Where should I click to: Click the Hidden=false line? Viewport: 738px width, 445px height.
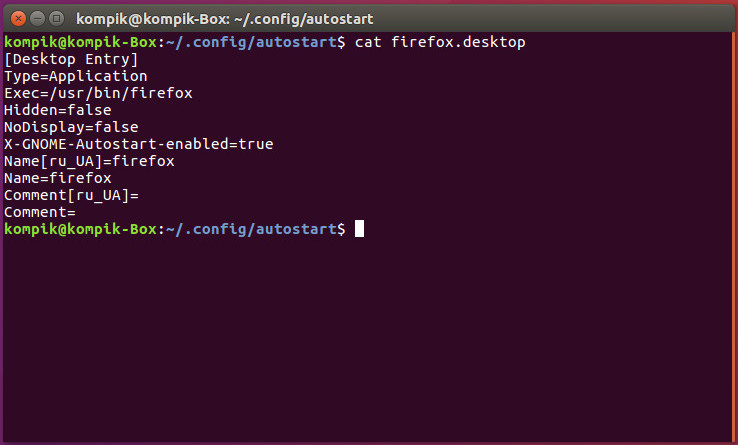coord(58,110)
